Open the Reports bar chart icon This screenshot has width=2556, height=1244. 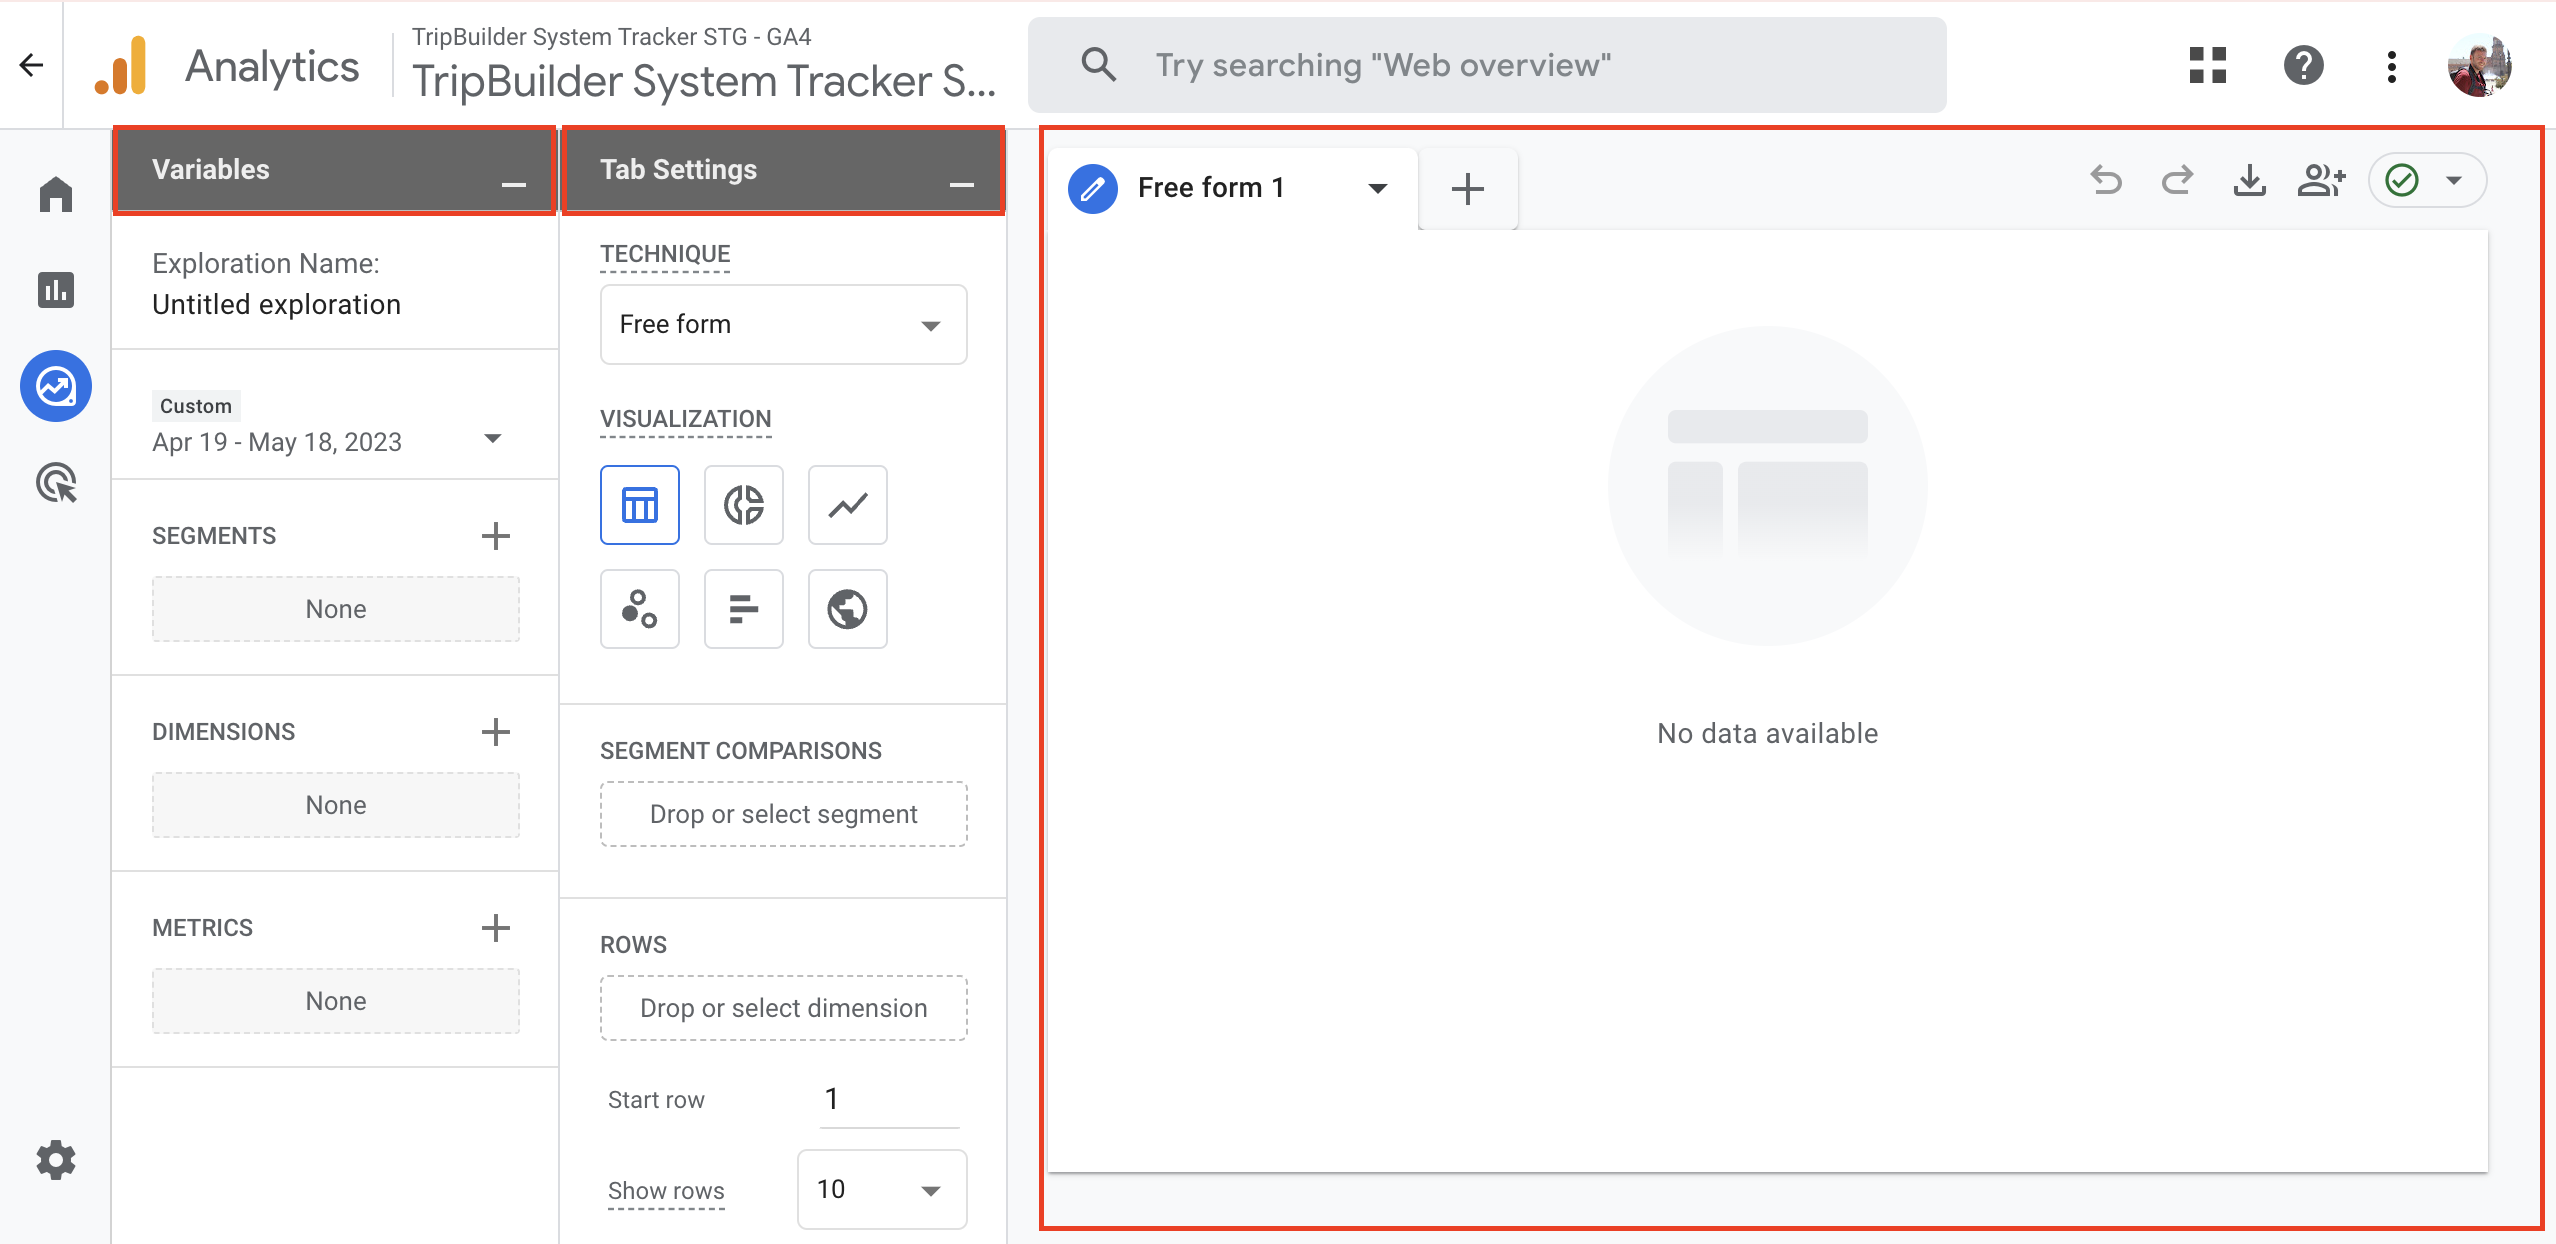point(56,290)
